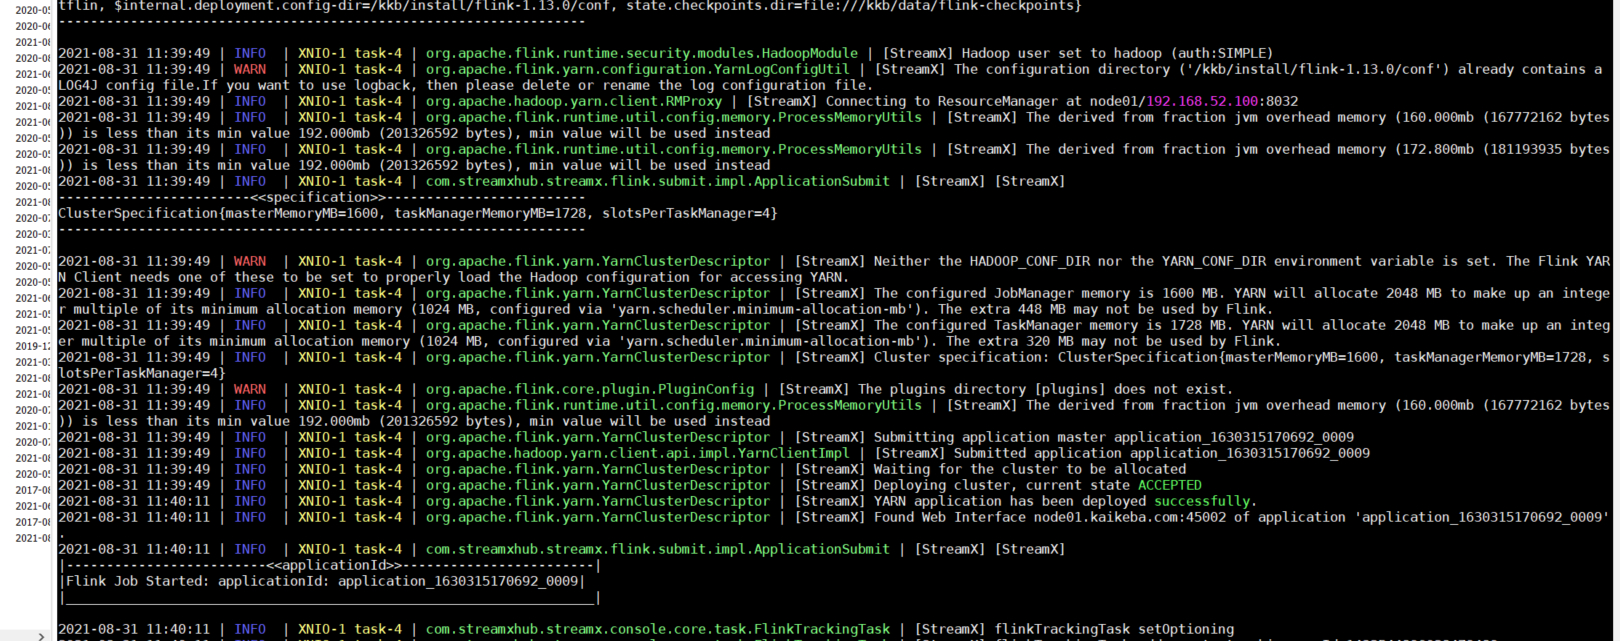Click the WARN label on the PluginConfig line

[250, 389]
